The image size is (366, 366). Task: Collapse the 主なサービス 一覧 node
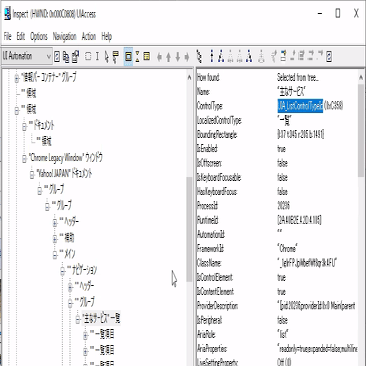[x=78, y=319]
